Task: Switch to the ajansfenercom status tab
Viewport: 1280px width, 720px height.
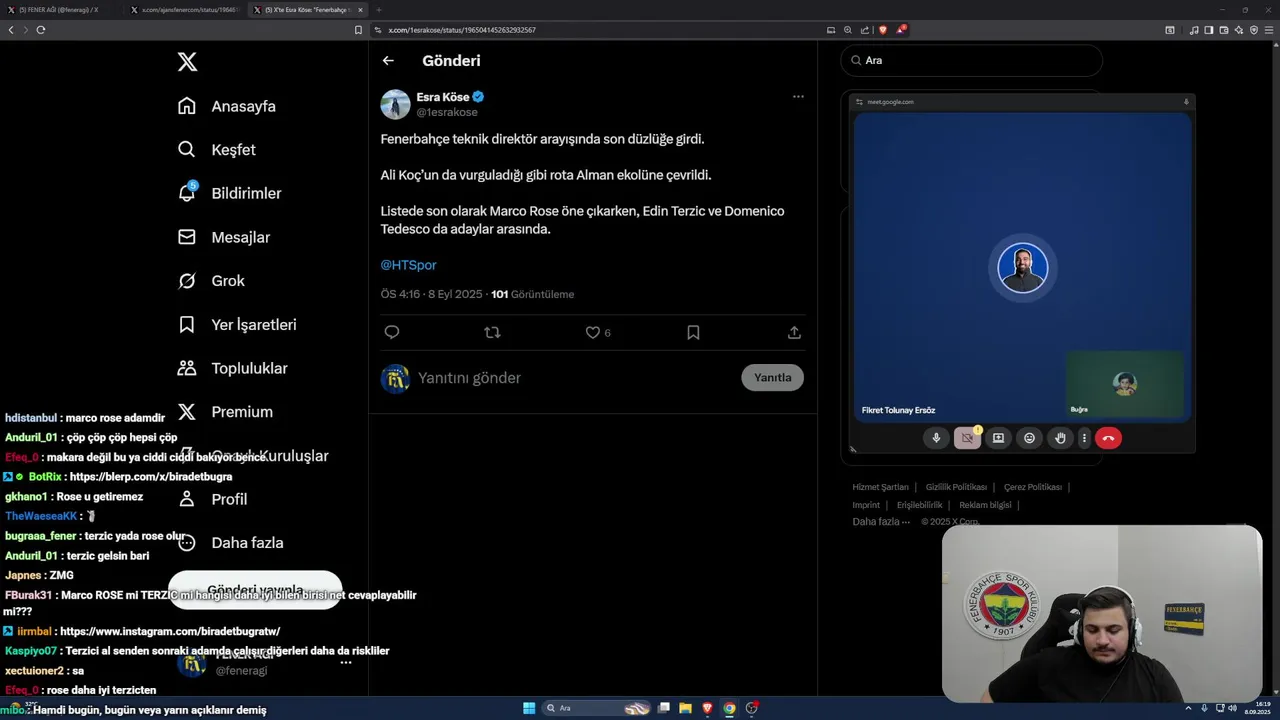Action: (x=185, y=10)
